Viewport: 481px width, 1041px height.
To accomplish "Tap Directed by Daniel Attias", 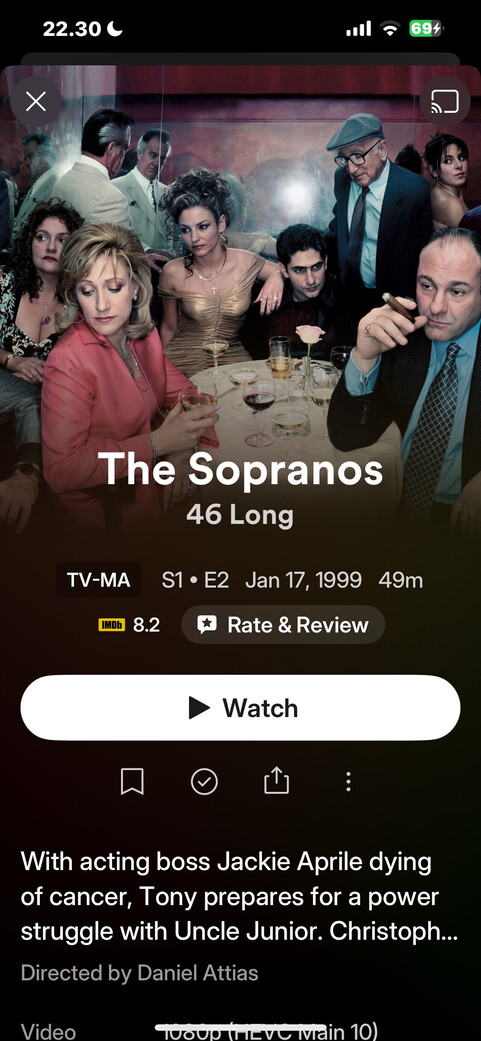I will click(139, 973).
